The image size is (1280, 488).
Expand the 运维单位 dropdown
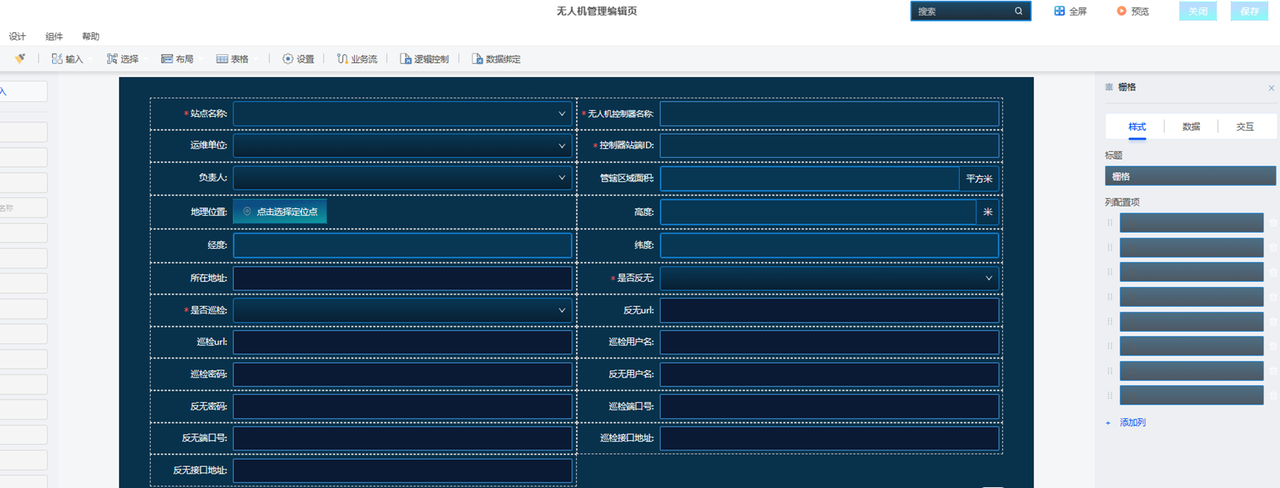(x=402, y=146)
